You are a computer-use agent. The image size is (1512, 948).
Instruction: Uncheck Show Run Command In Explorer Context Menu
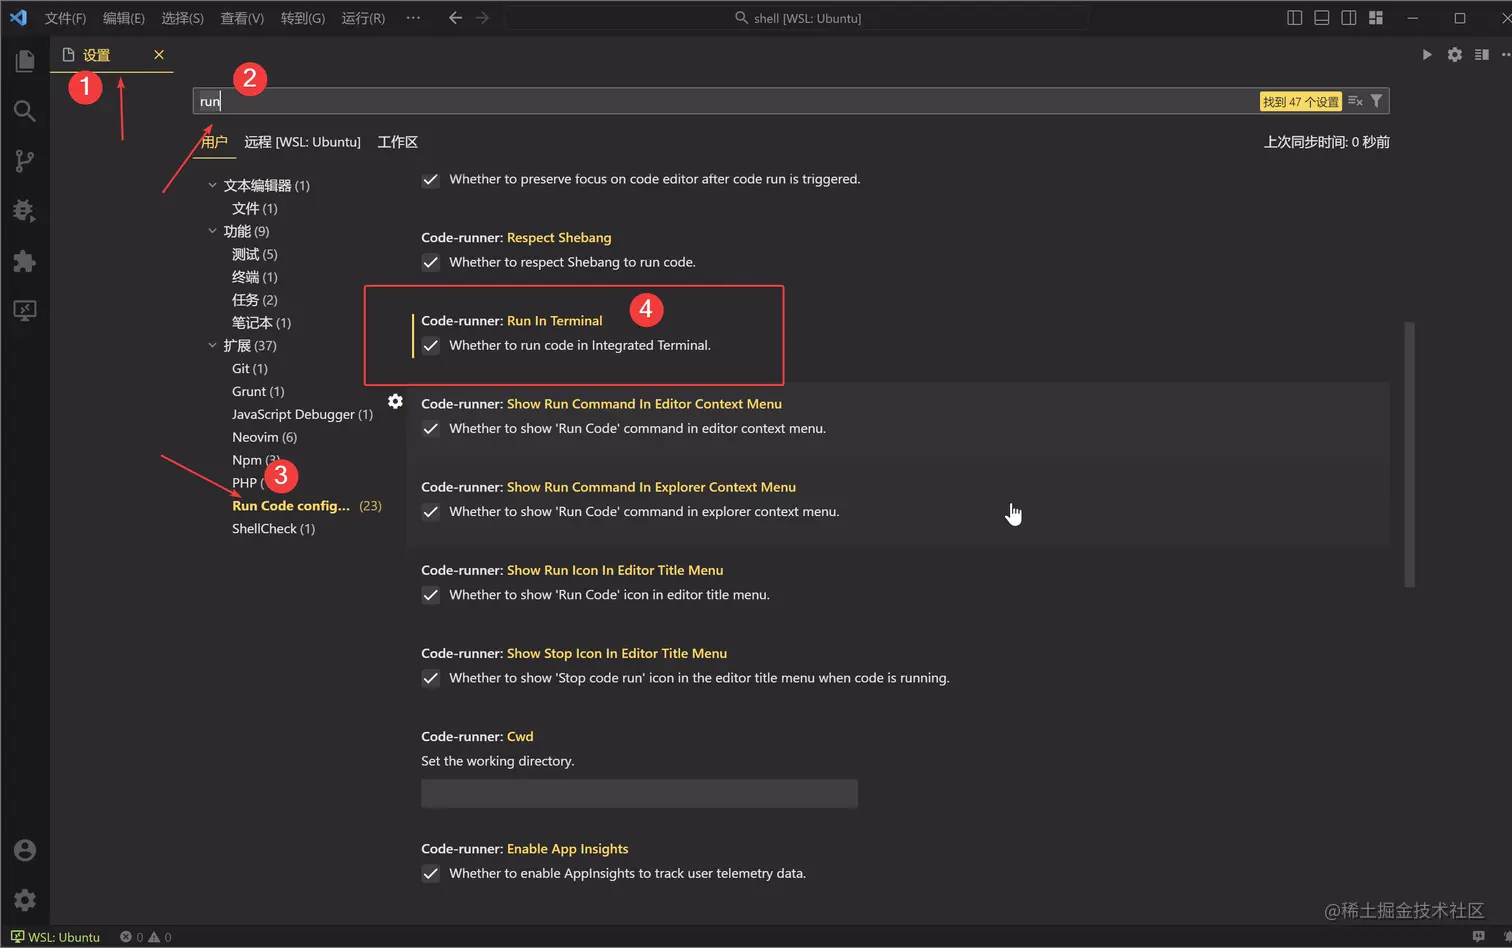pos(431,512)
